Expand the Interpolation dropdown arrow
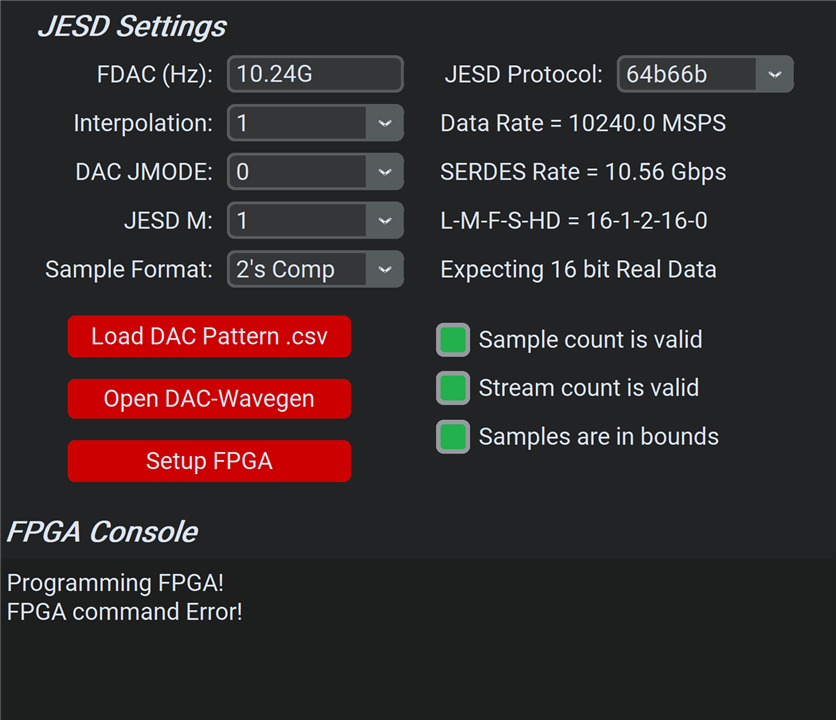The height and width of the screenshot is (720, 836). tap(384, 124)
